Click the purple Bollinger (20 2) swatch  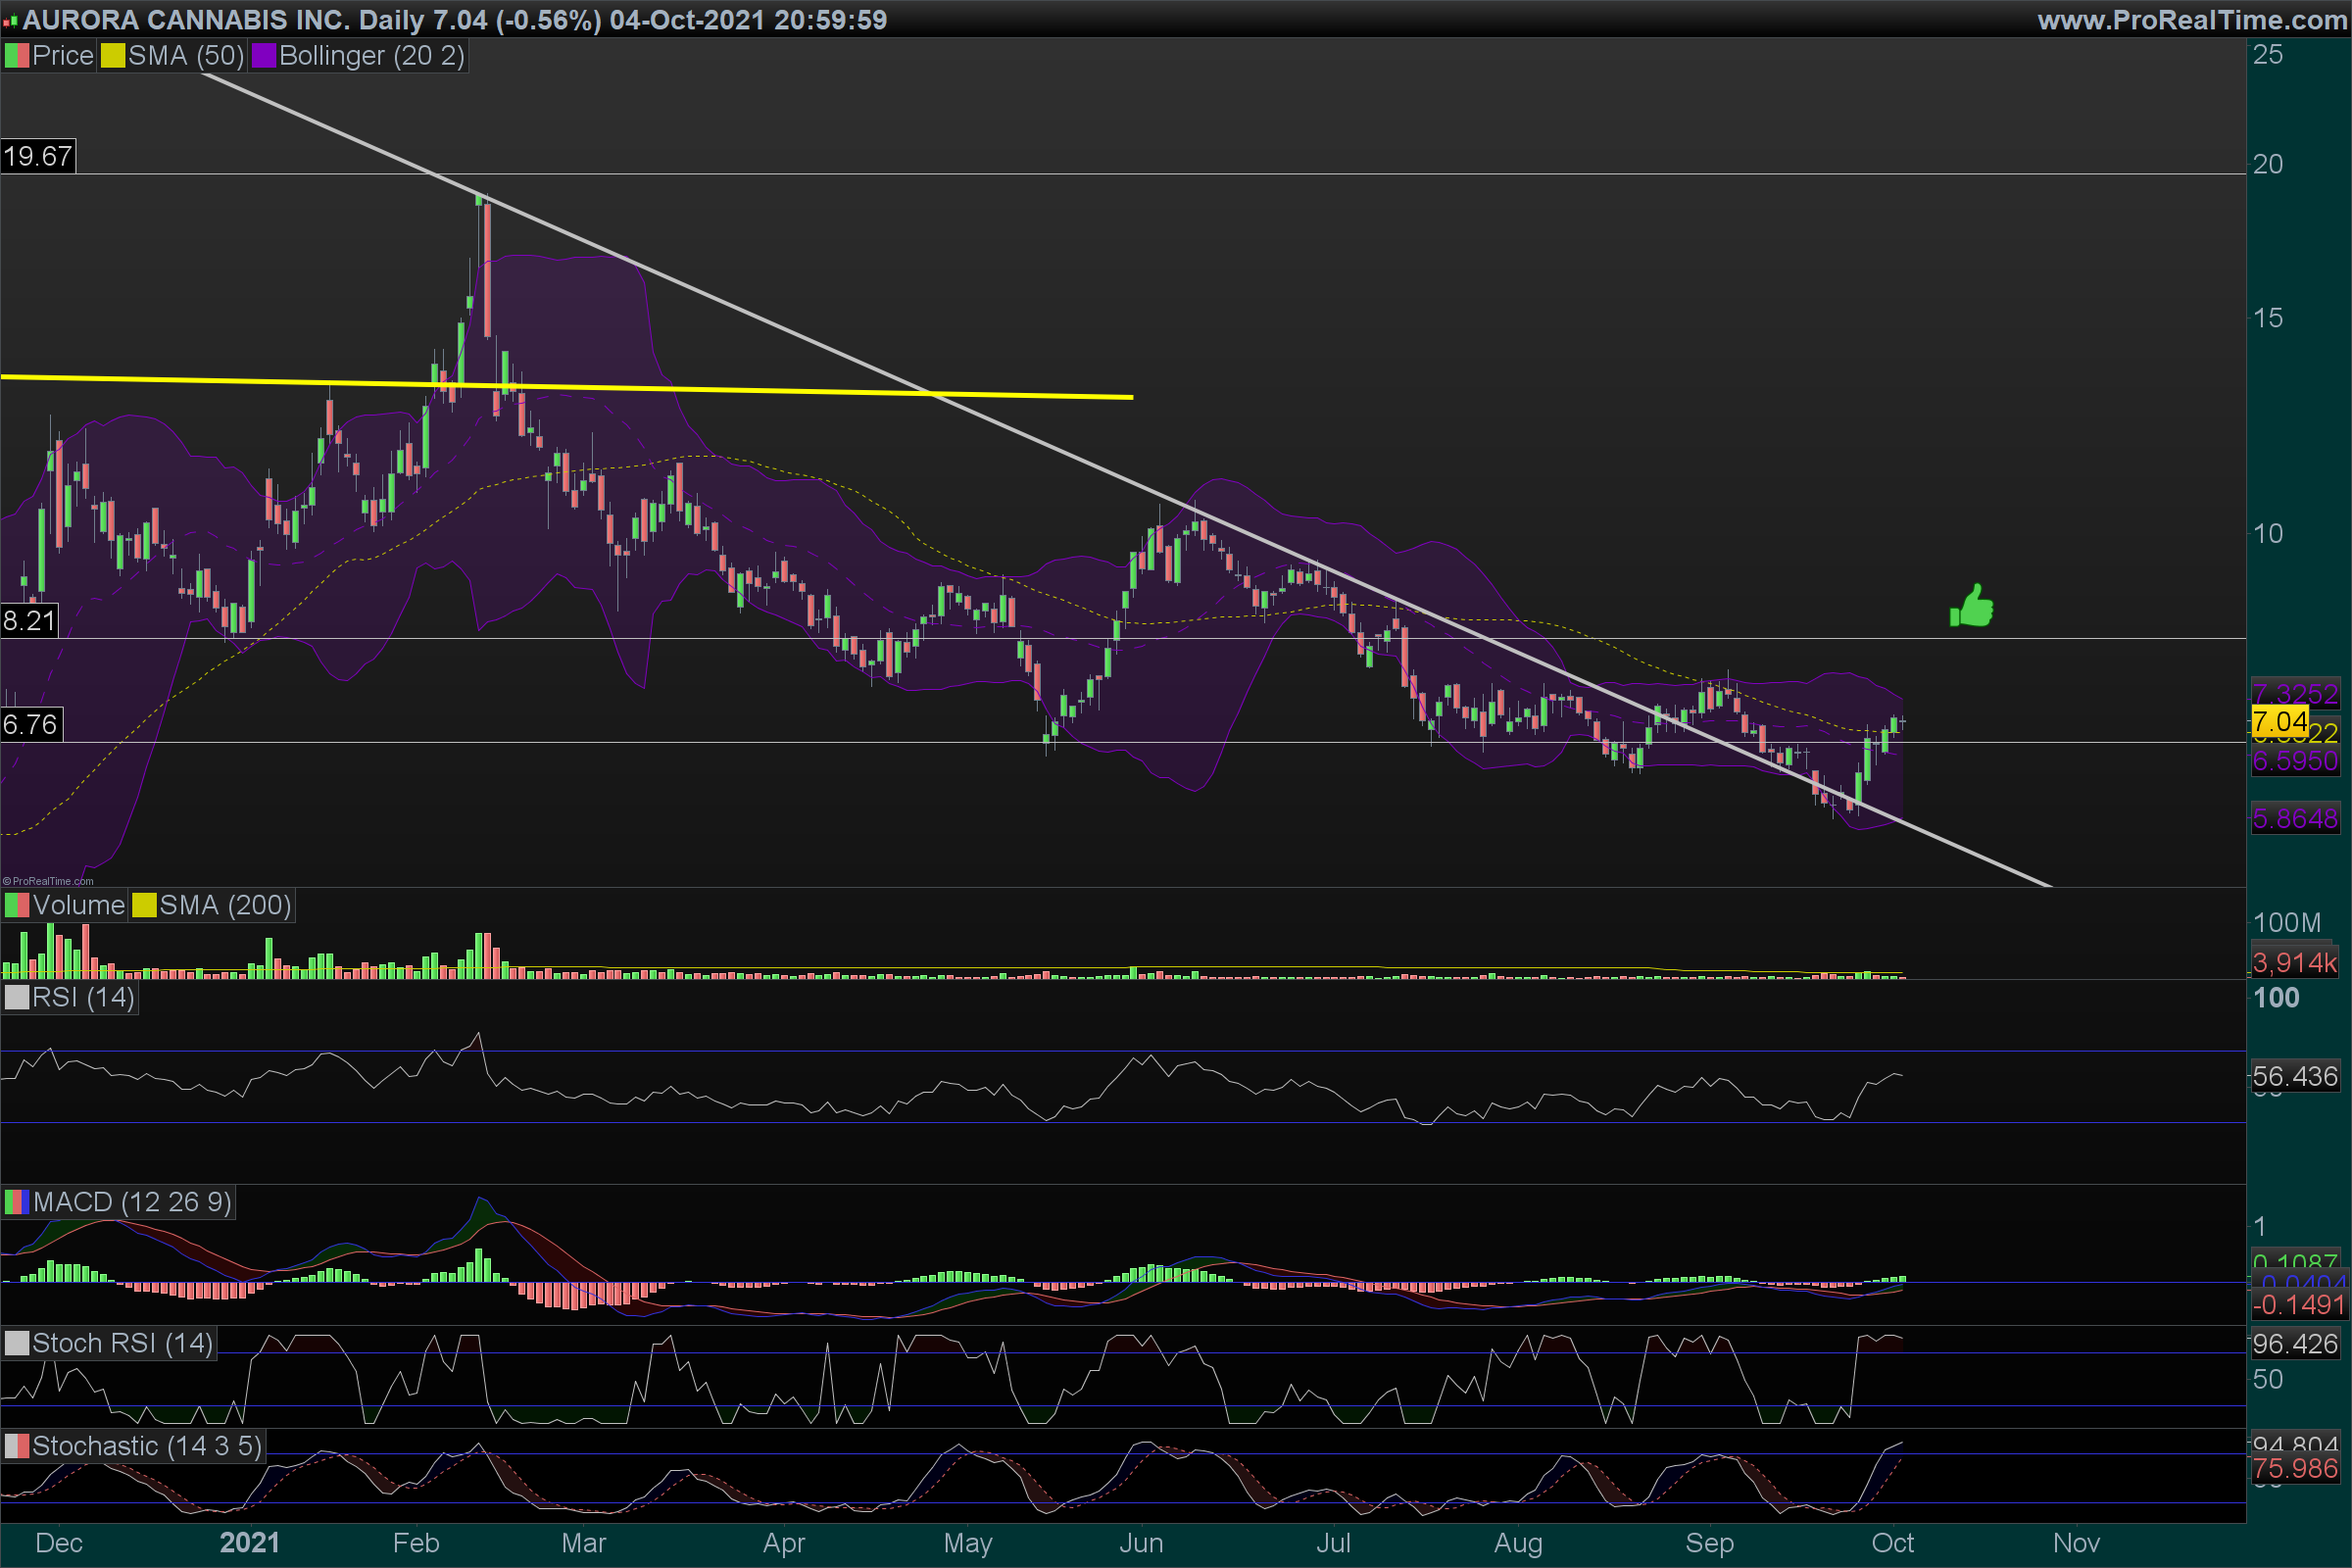point(263,56)
